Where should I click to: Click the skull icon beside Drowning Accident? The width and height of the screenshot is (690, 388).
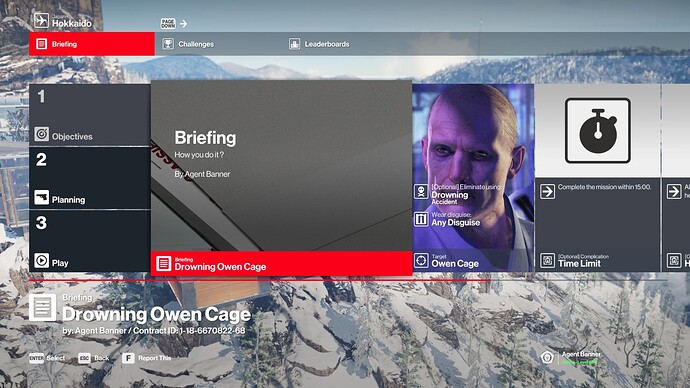click(x=421, y=191)
